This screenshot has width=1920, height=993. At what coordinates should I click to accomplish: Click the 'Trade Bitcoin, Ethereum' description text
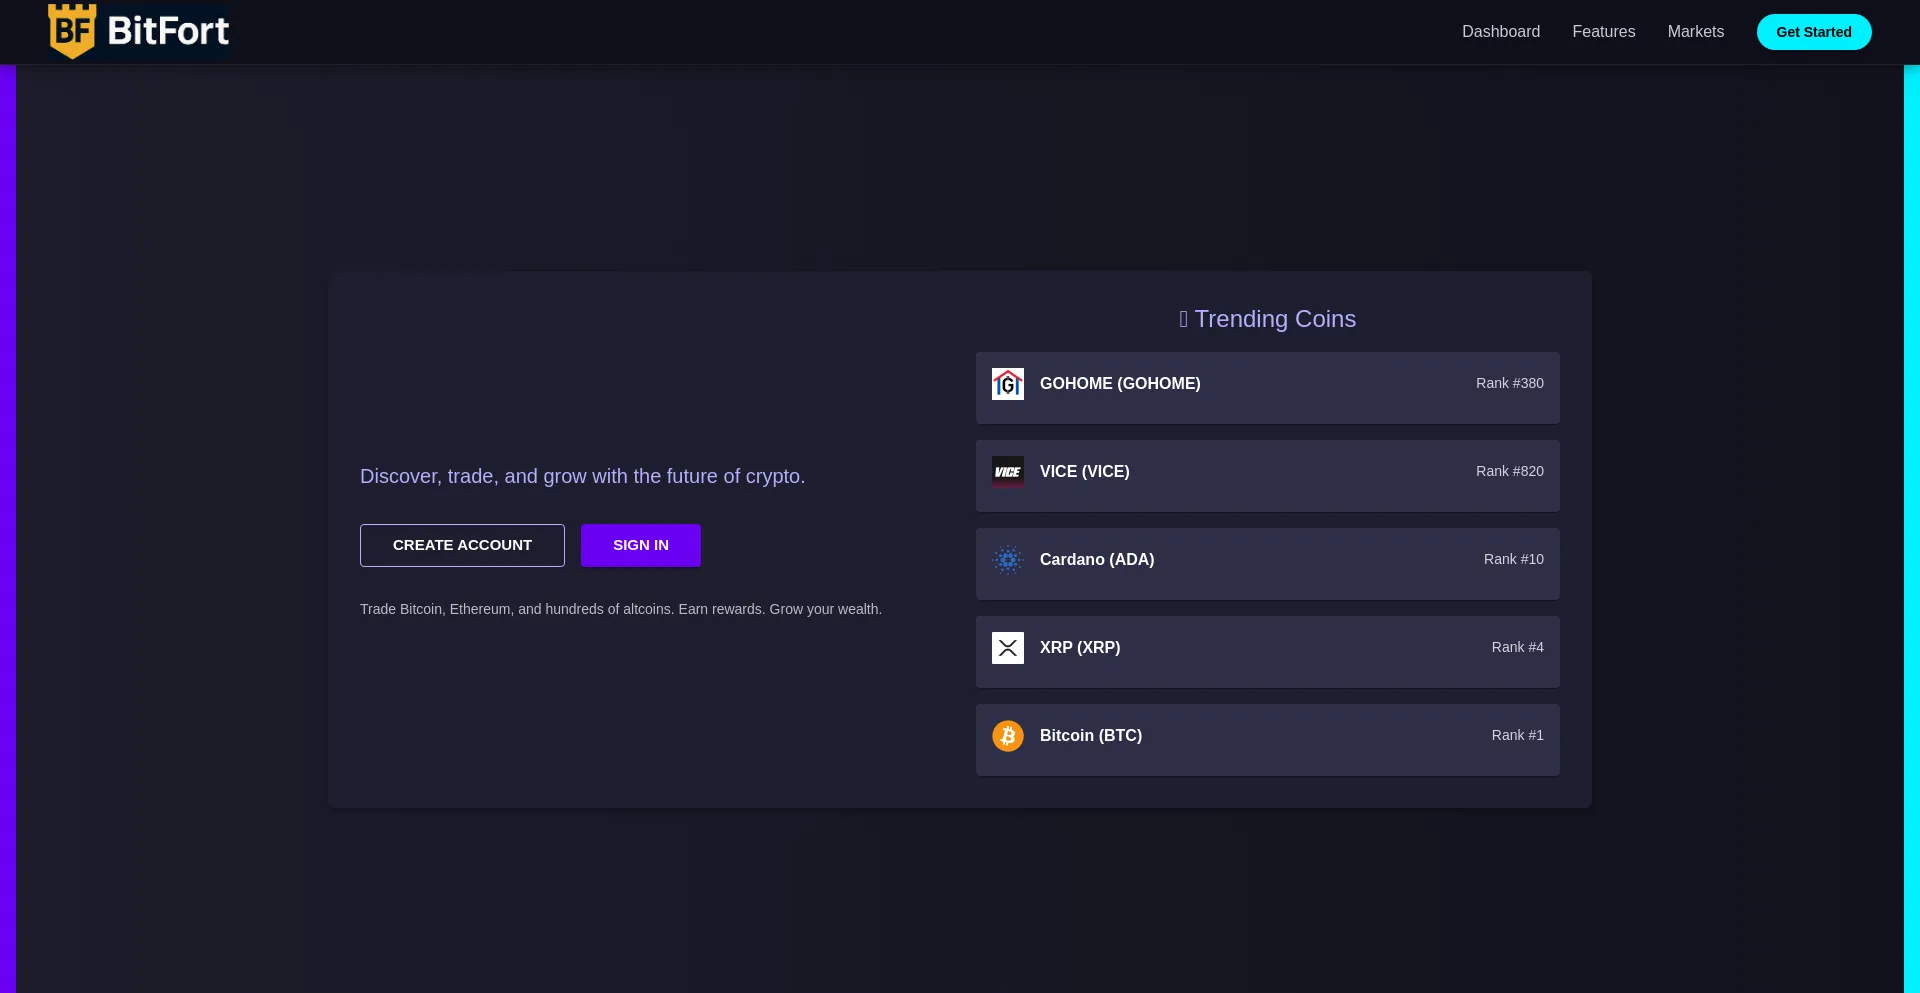click(621, 609)
